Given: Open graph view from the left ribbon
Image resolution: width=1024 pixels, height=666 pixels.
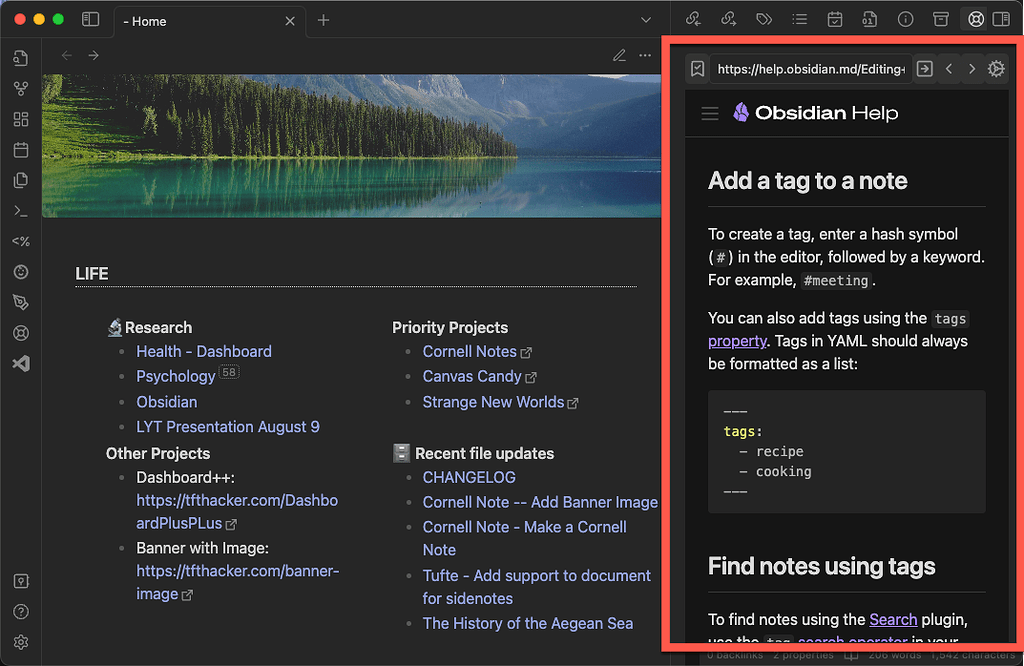Looking at the screenshot, I should click(x=21, y=88).
